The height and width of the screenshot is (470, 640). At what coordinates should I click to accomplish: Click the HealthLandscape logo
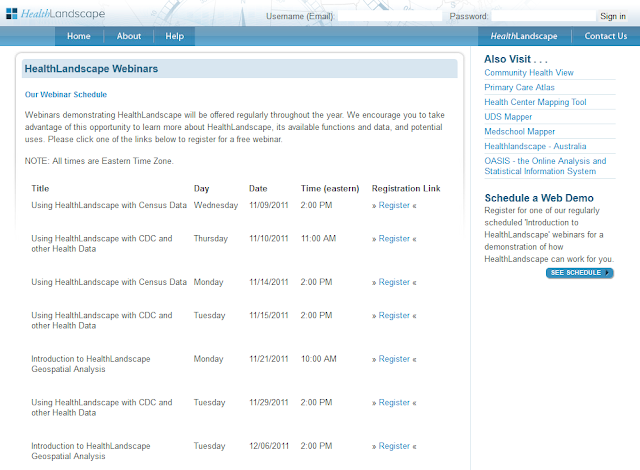(x=56, y=14)
